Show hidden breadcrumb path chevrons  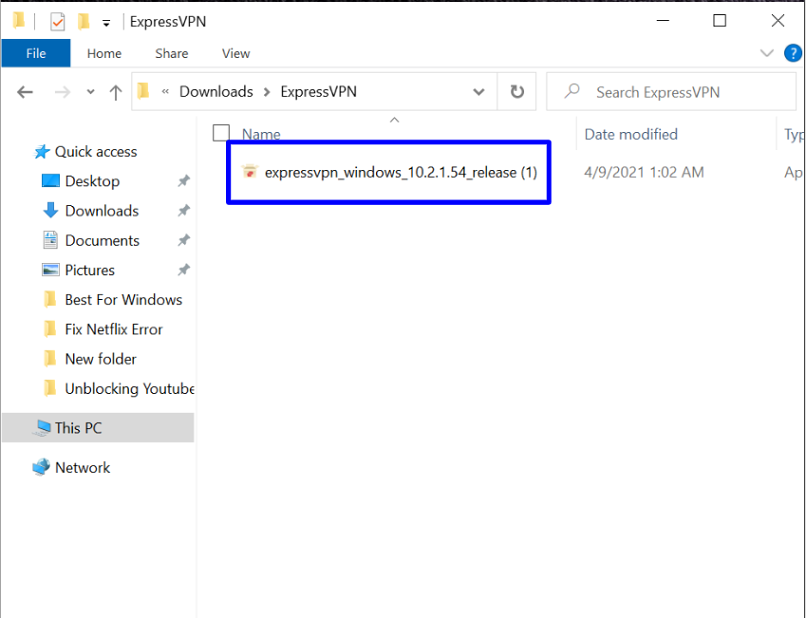pos(165,92)
